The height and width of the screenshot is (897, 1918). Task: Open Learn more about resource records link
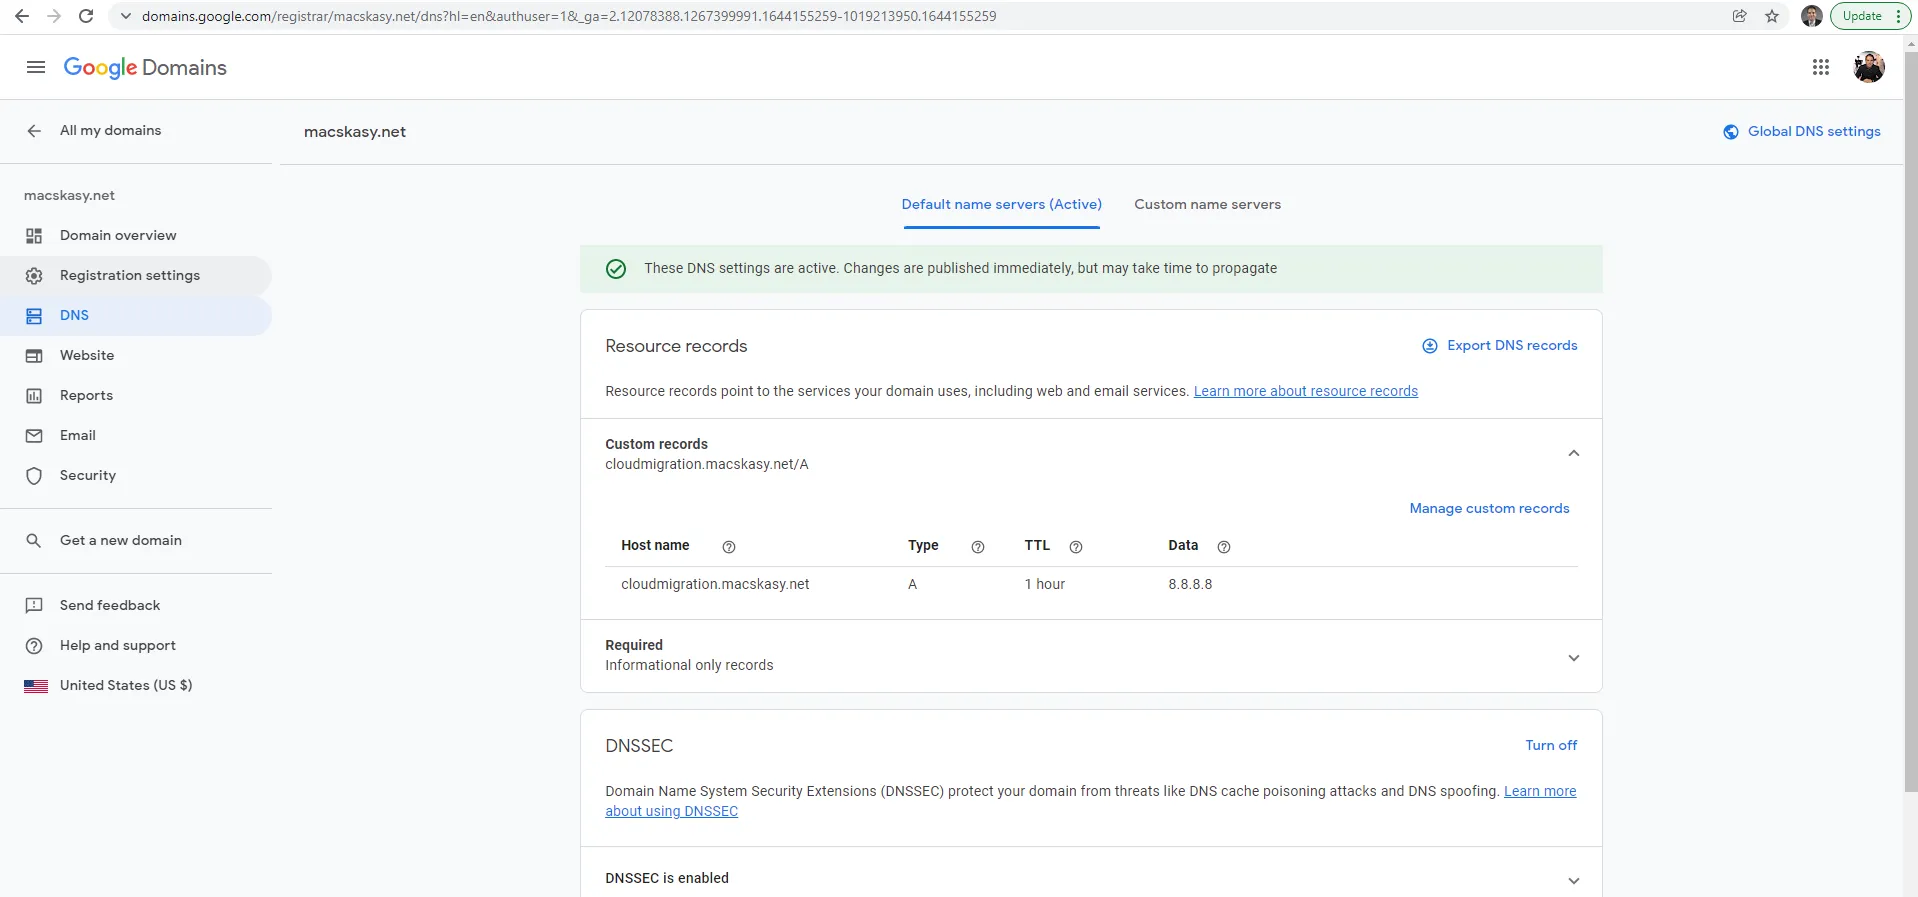pyautogui.click(x=1306, y=392)
